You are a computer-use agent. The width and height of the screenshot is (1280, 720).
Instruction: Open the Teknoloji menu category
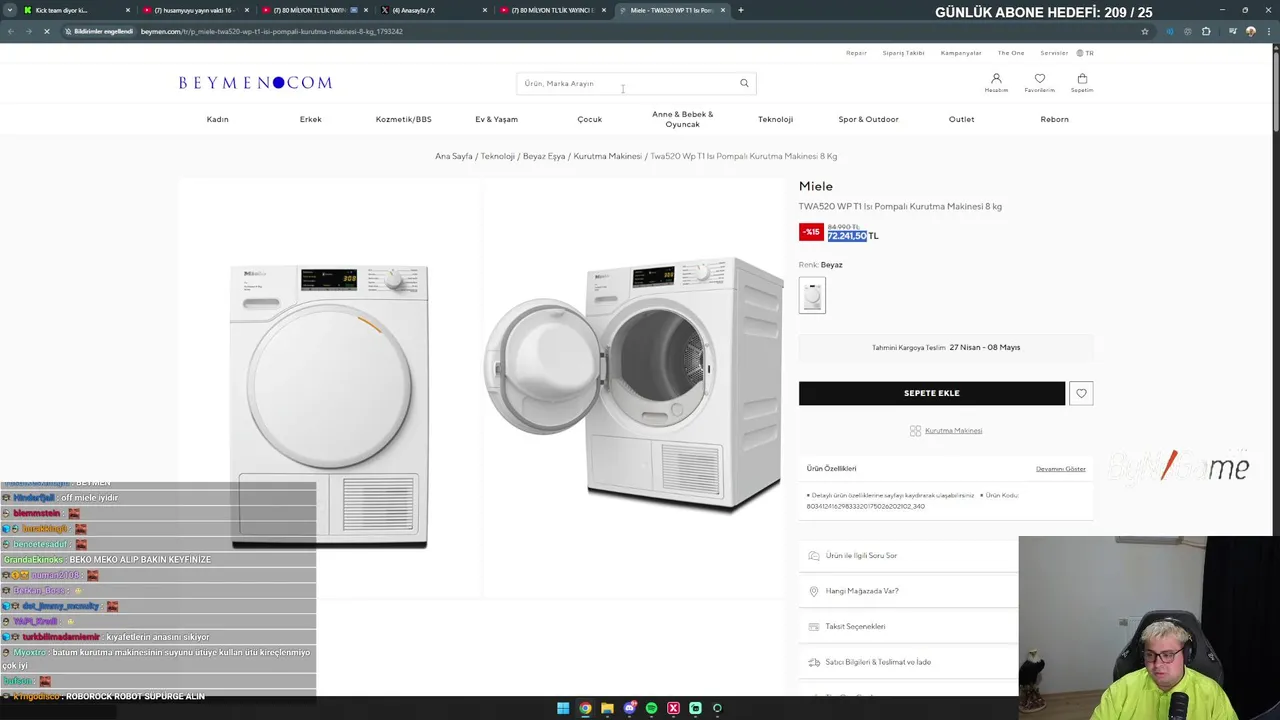[776, 119]
